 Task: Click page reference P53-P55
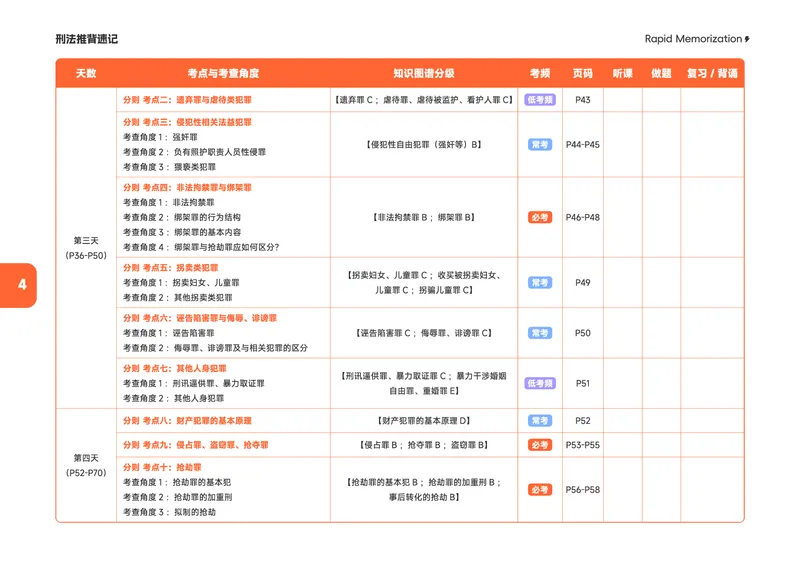click(x=583, y=445)
